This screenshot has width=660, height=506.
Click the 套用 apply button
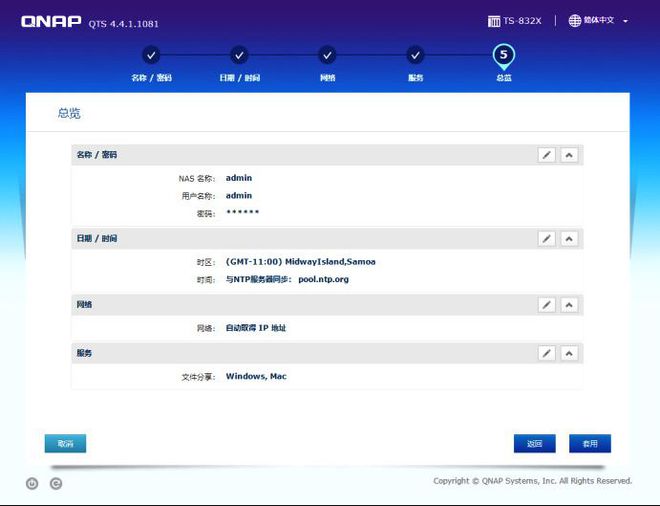tap(590, 443)
